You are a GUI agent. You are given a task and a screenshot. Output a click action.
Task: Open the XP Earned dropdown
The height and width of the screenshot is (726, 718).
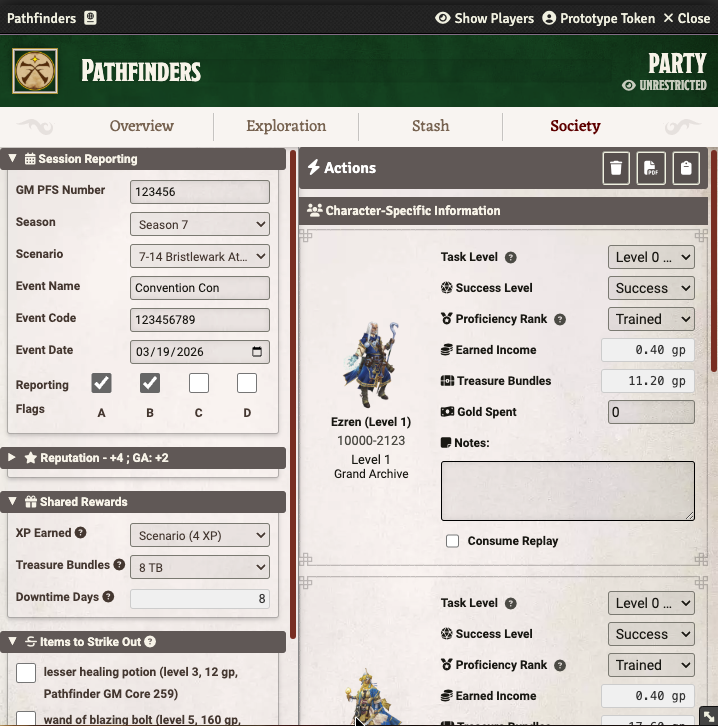click(200, 535)
